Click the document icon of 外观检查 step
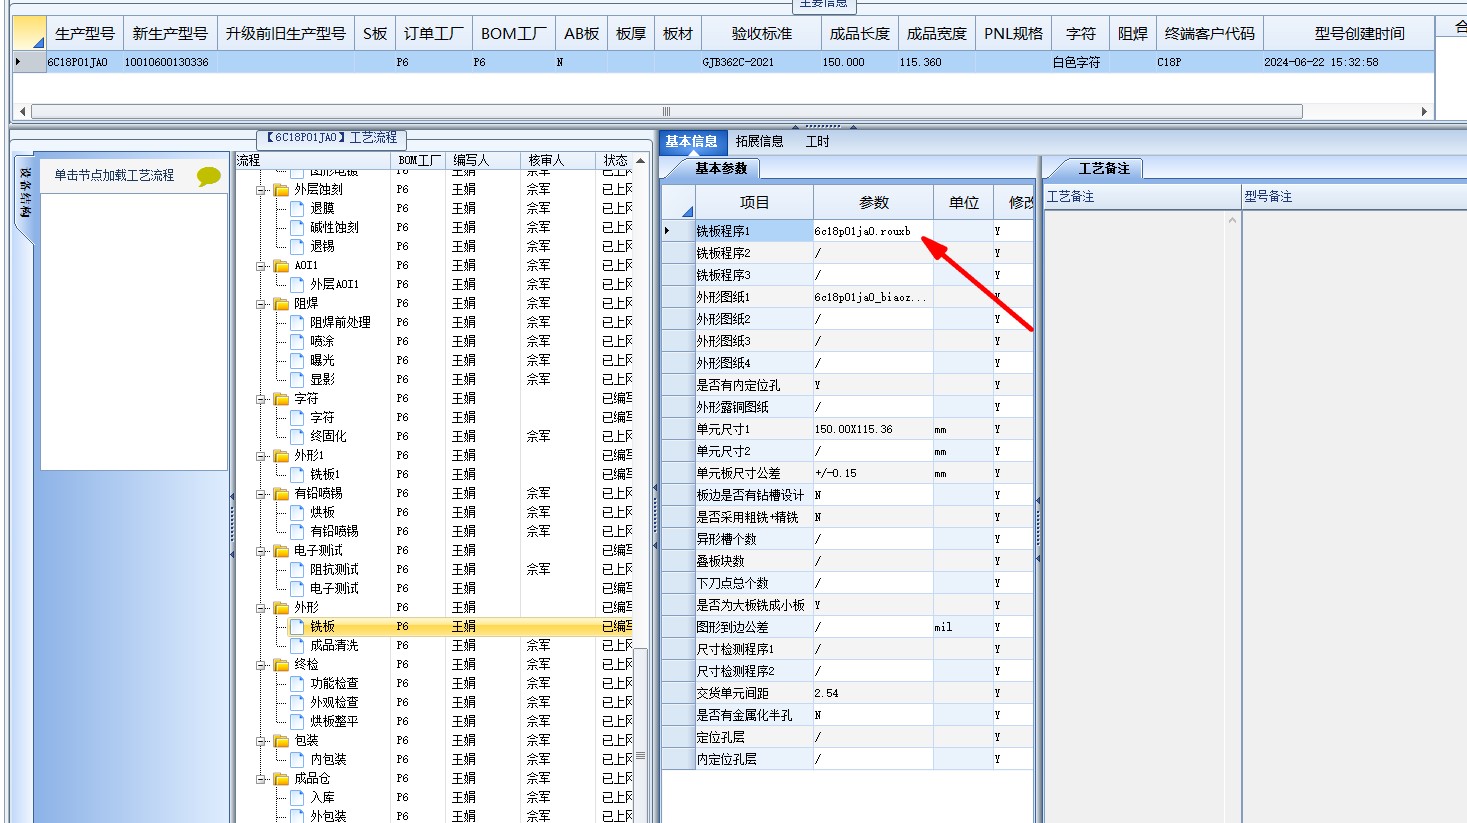The width and height of the screenshot is (1467, 823). [297, 702]
